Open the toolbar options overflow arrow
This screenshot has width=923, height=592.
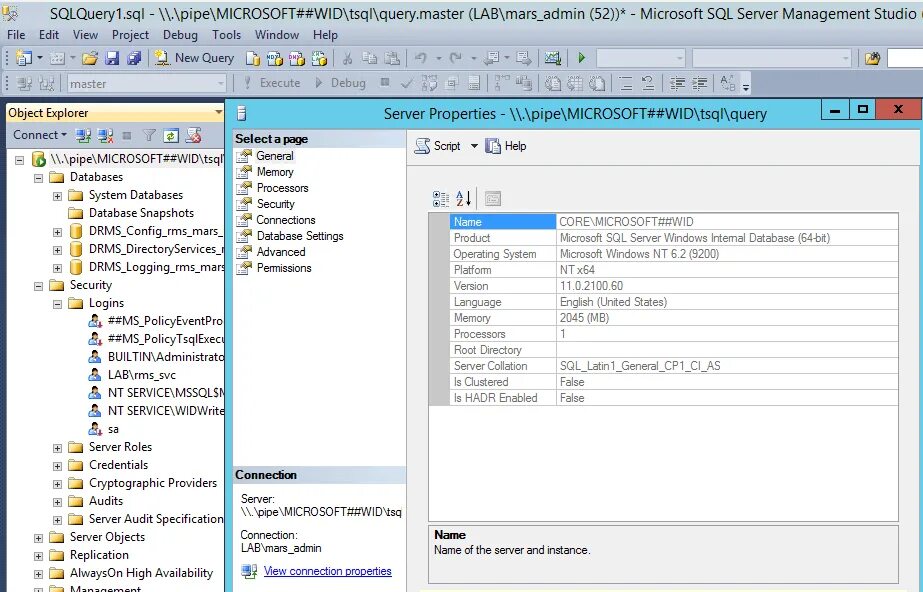[746, 86]
